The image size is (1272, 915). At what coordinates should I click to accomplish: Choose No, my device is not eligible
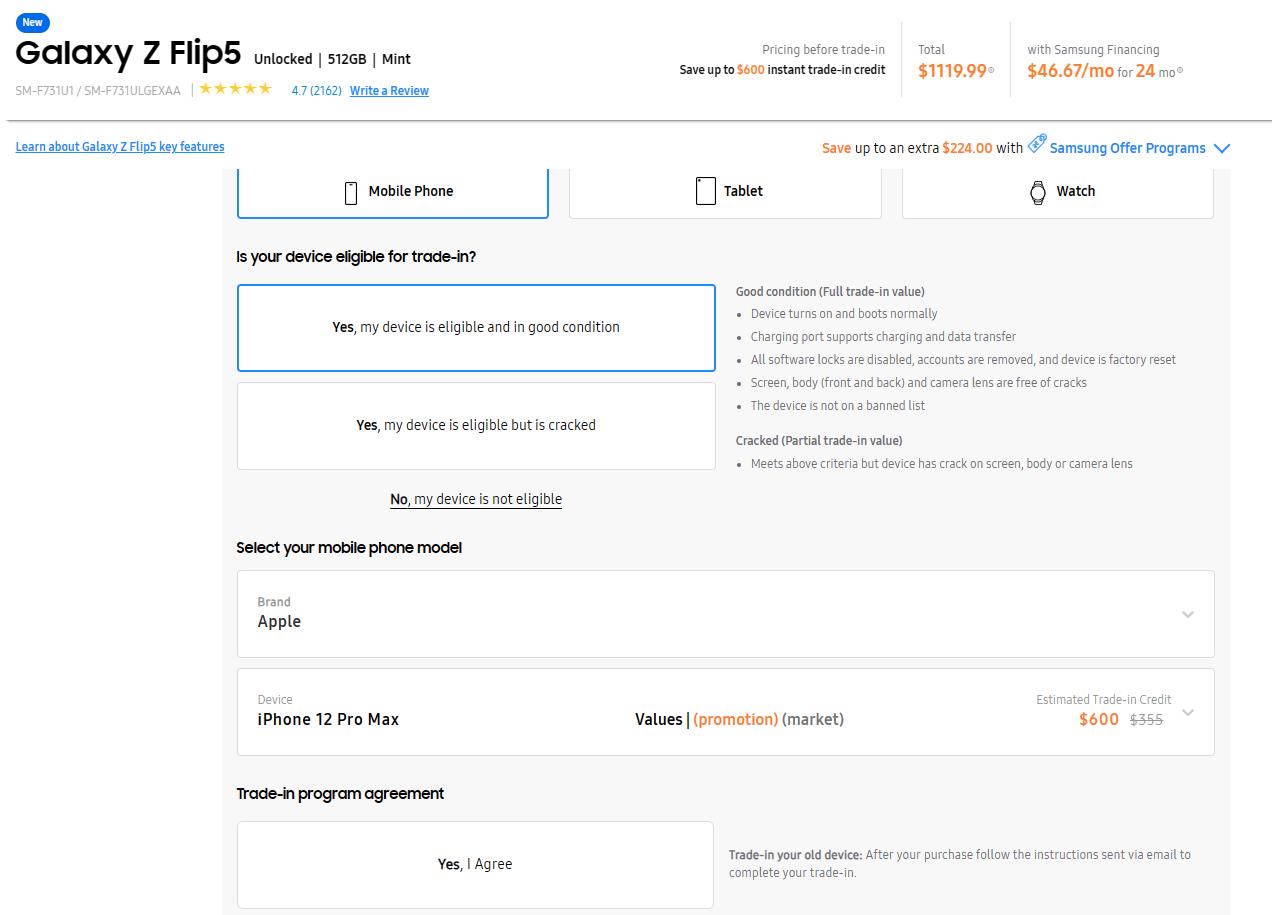tap(476, 500)
